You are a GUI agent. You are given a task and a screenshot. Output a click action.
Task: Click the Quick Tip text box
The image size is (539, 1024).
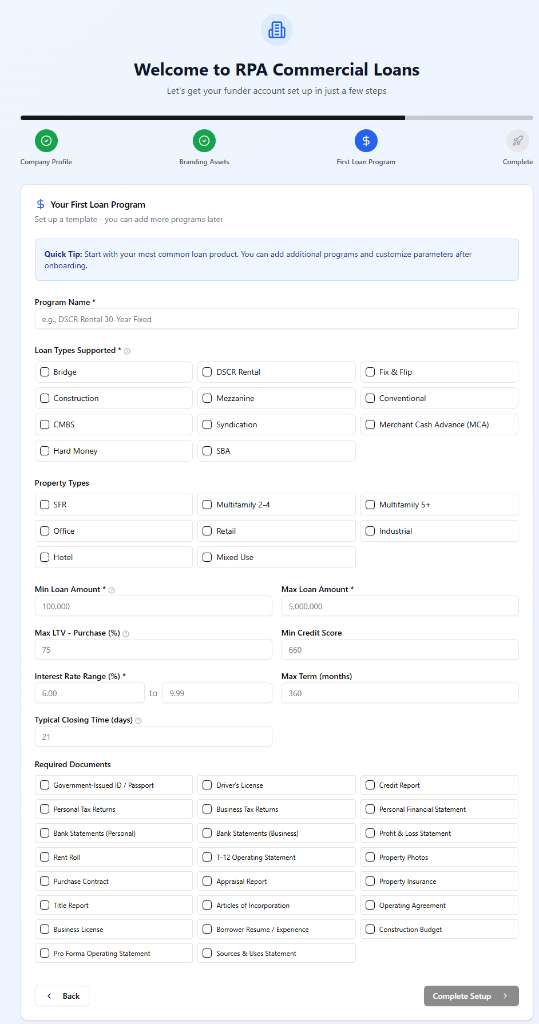(276, 260)
